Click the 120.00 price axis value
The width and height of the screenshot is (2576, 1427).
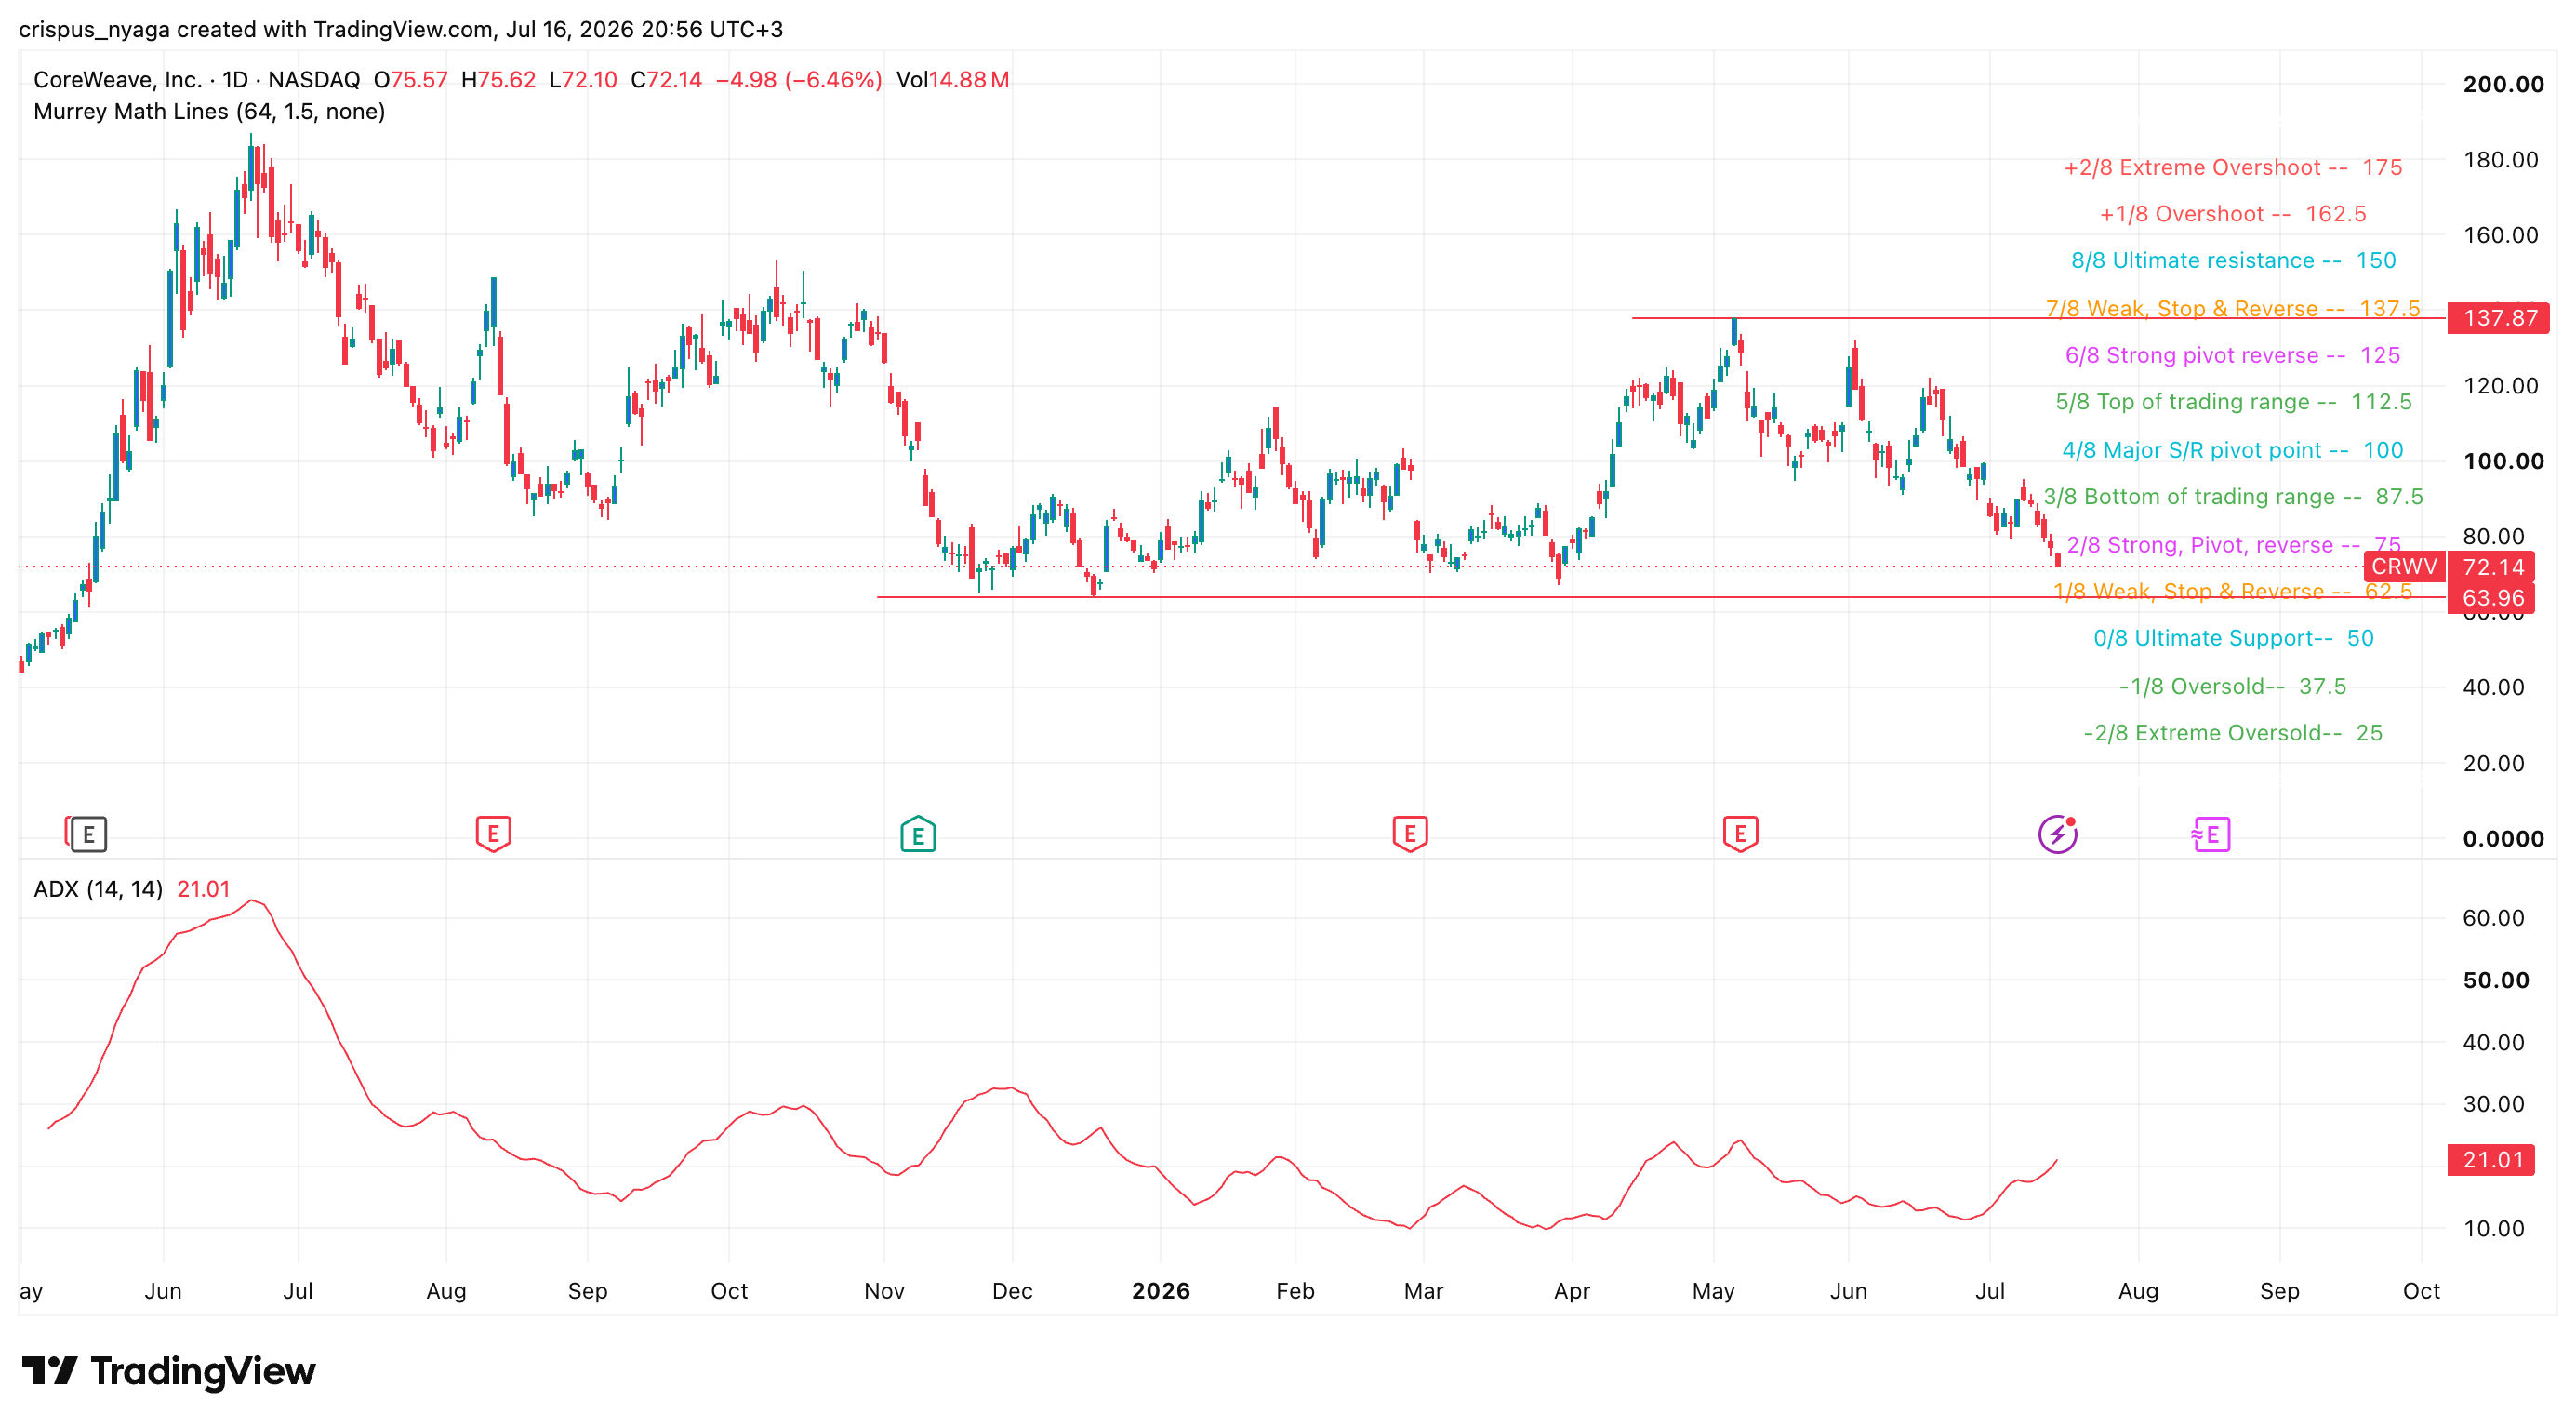2500,386
